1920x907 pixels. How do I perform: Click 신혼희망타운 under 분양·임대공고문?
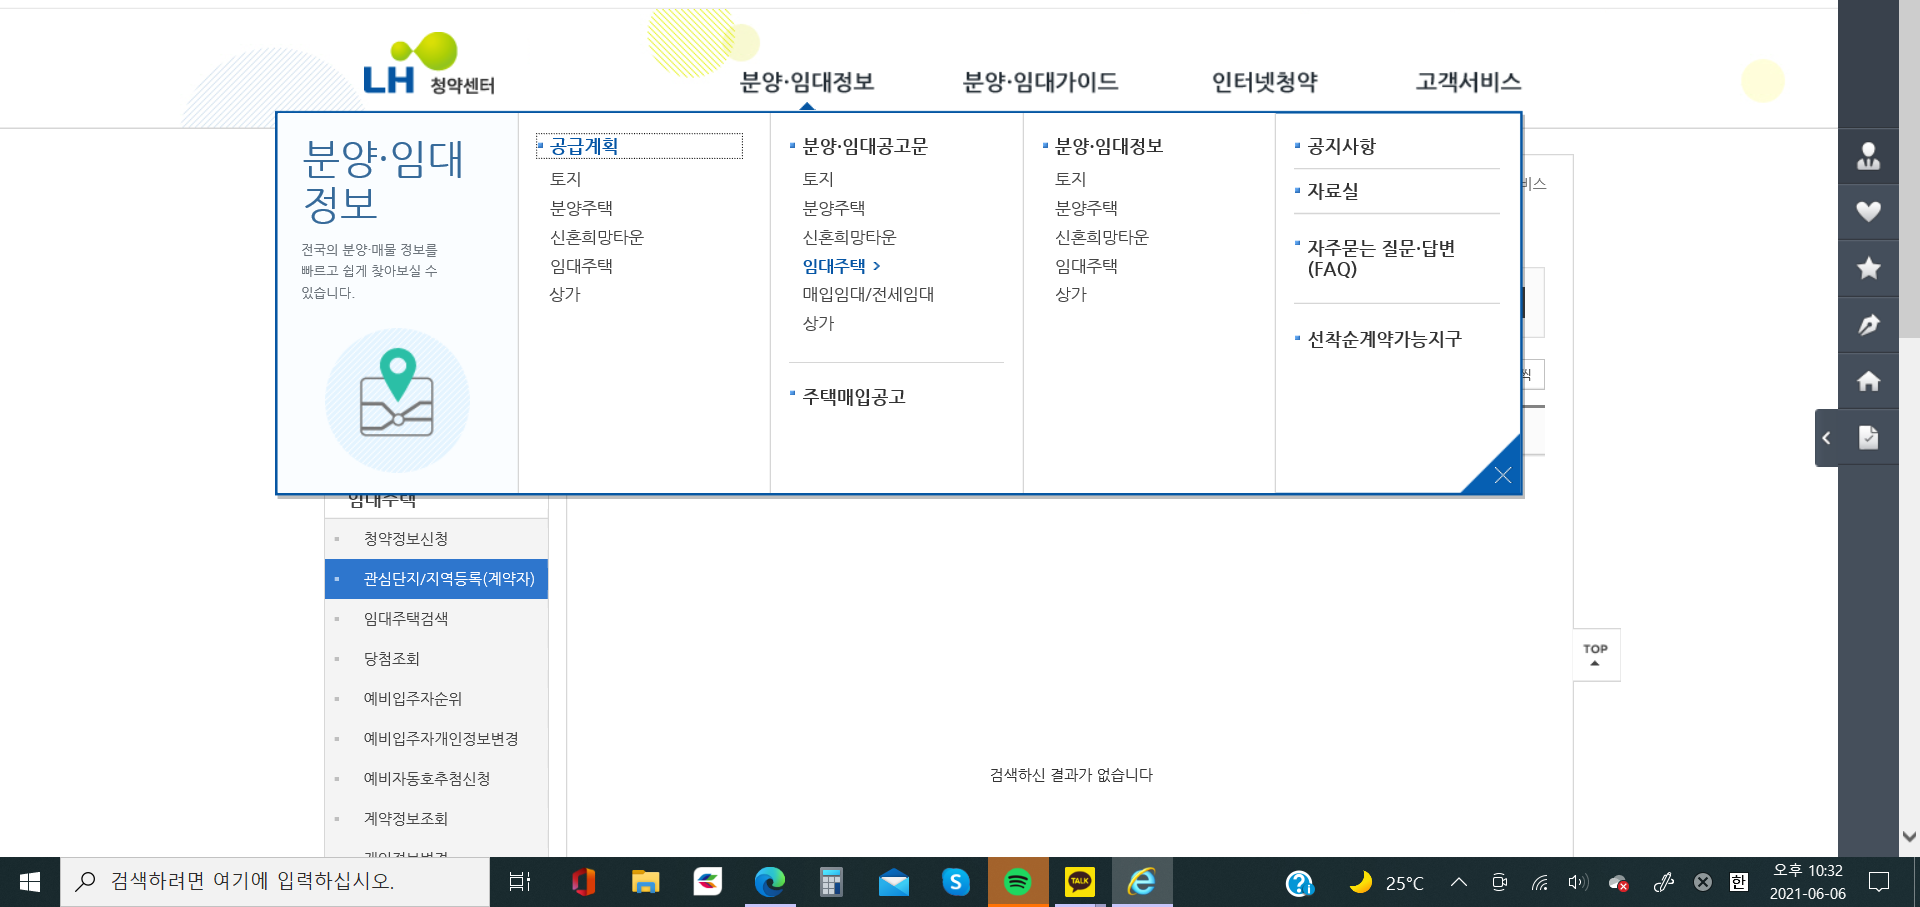(849, 237)
